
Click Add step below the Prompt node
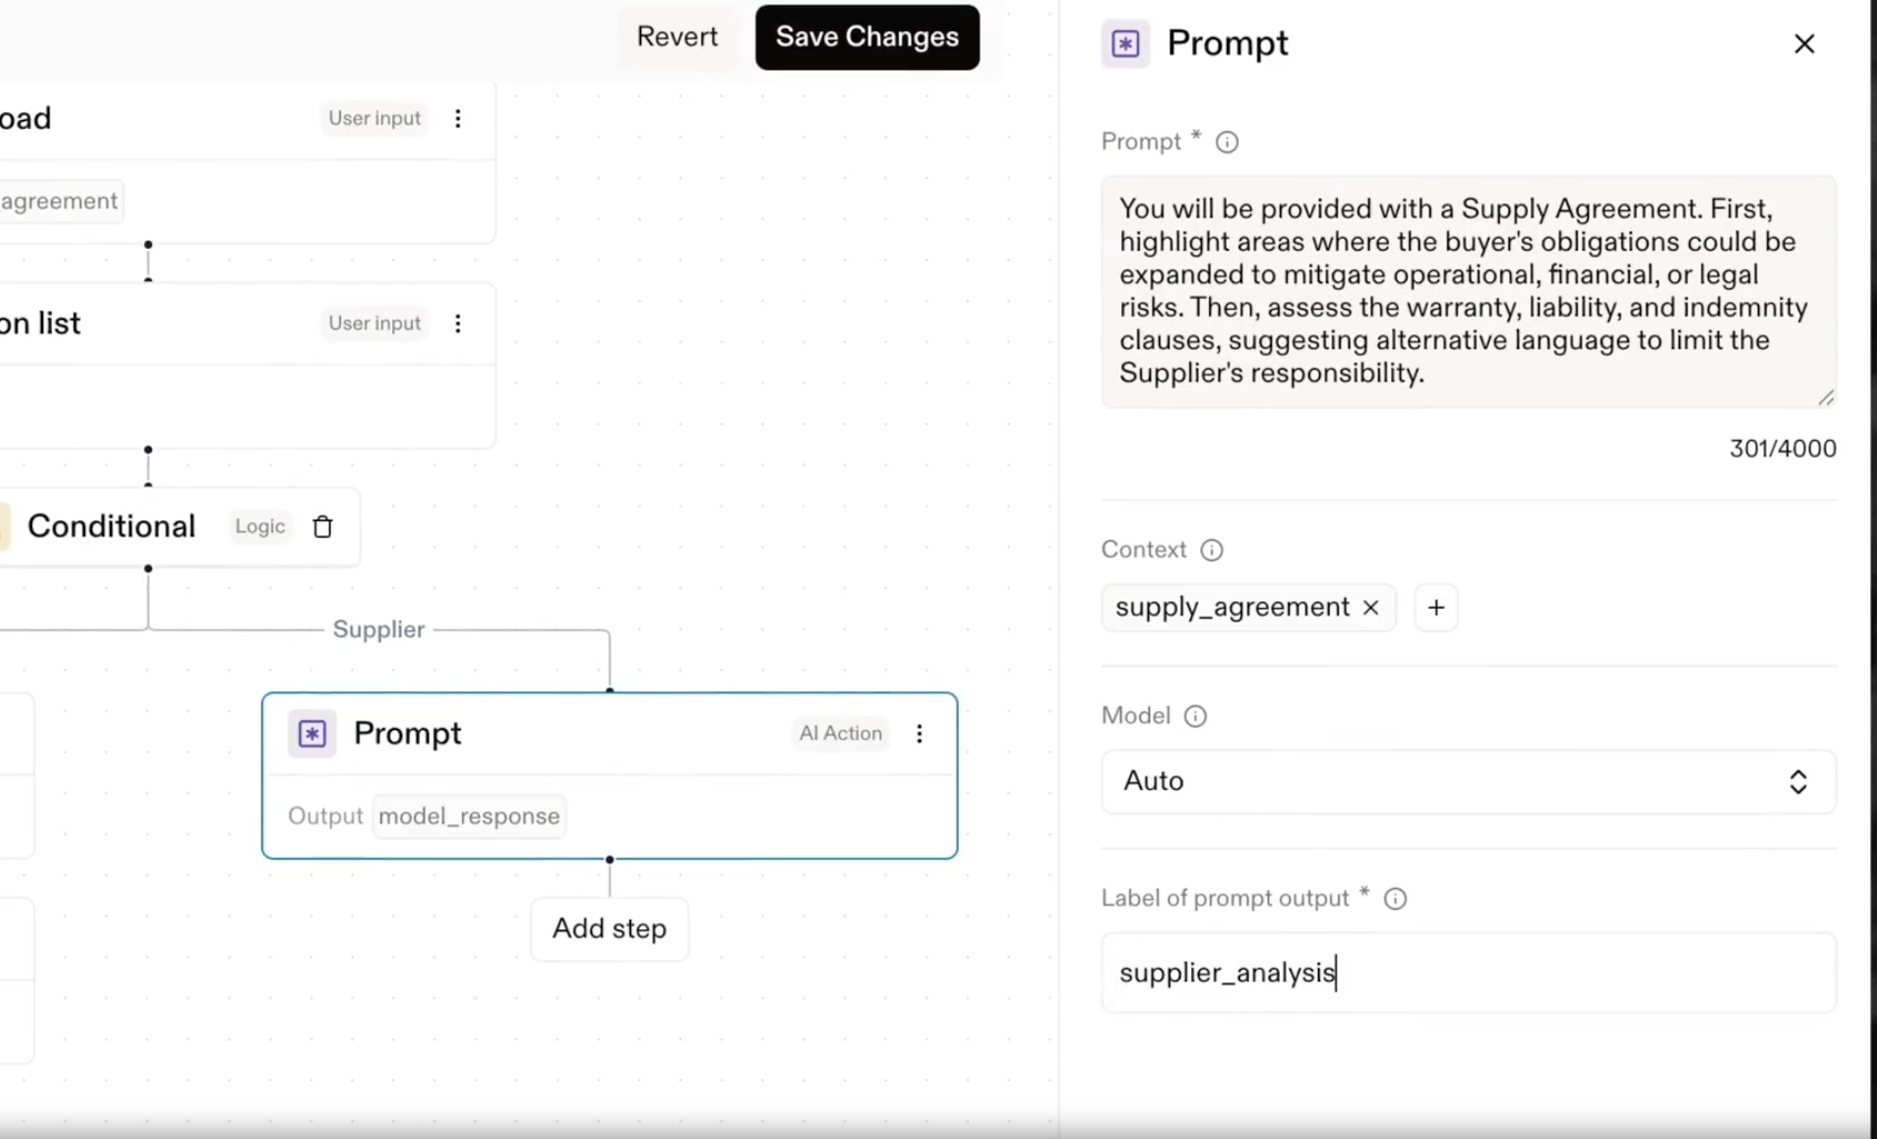[x=609, y=929]
